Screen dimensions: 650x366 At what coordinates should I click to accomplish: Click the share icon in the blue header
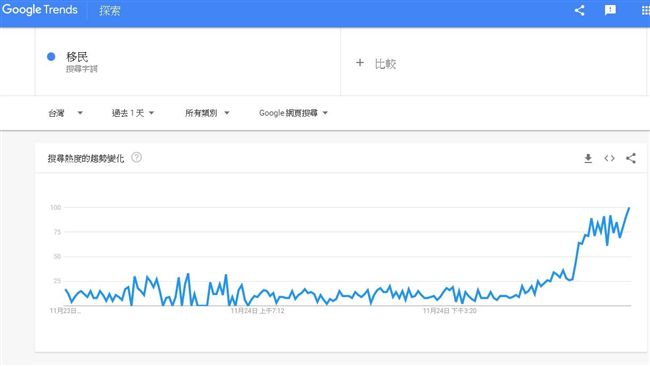pyautogui.click(x=580, y=10)
